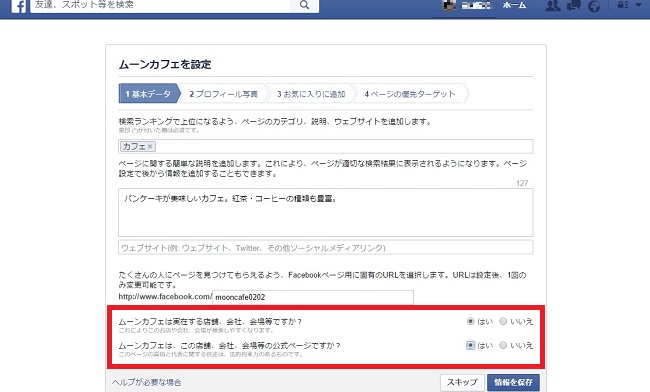Click the page description text area

click(x=325, y=212)
